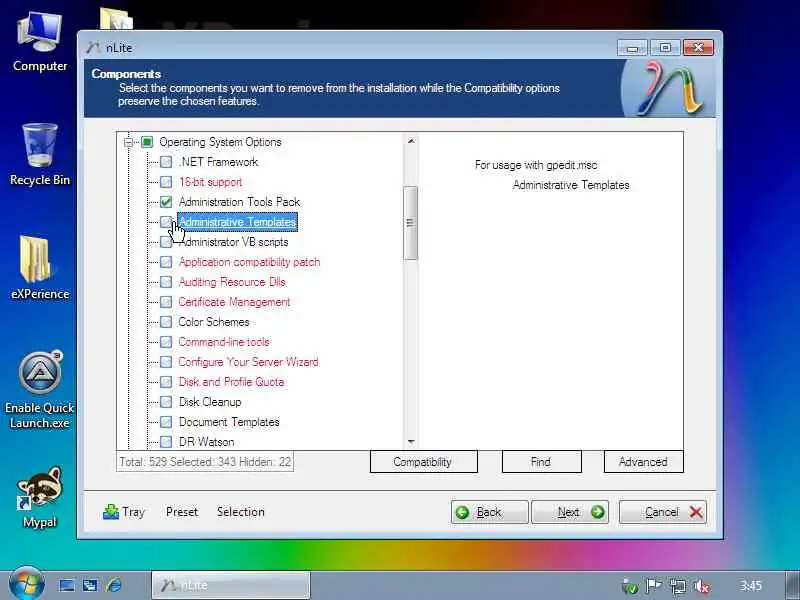800x600 pixels.
Task: Check the Command-line tools checkbox
Action: pyautogui.click(x=166, y=342)
